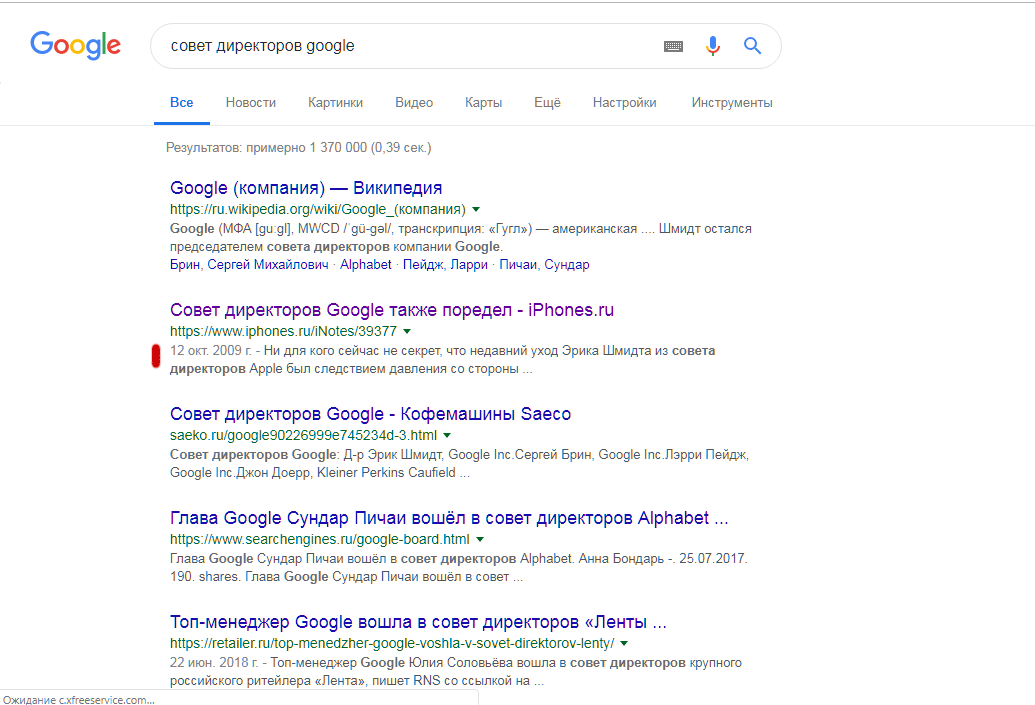Open the Google (компания) — Википедия result
1035x705 pixels.
tap(306, 188)
